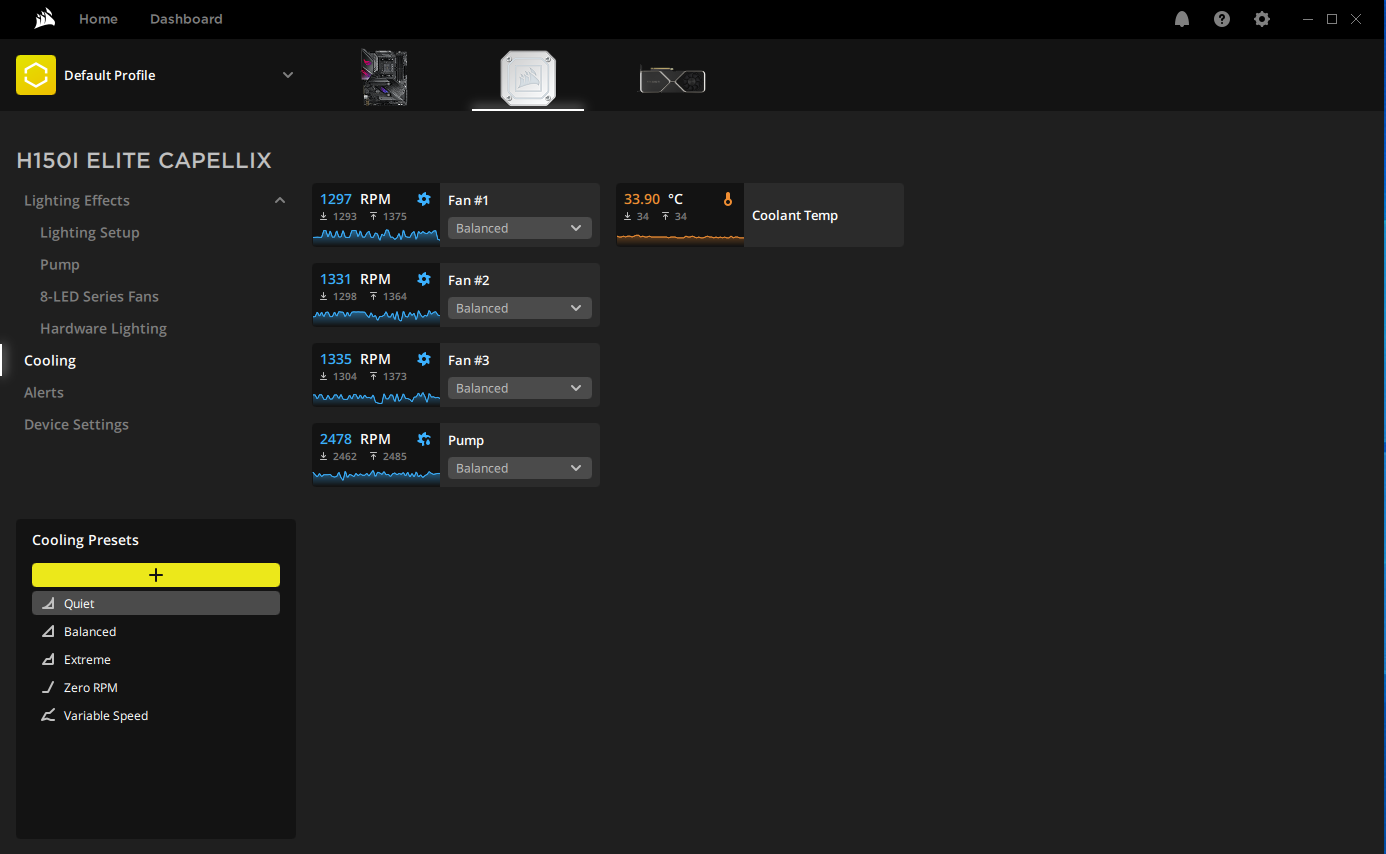Select the Quiet cooling preset
Image resolution: width=1386 pixels, height=854 pixels.
(x=156, y=603)
